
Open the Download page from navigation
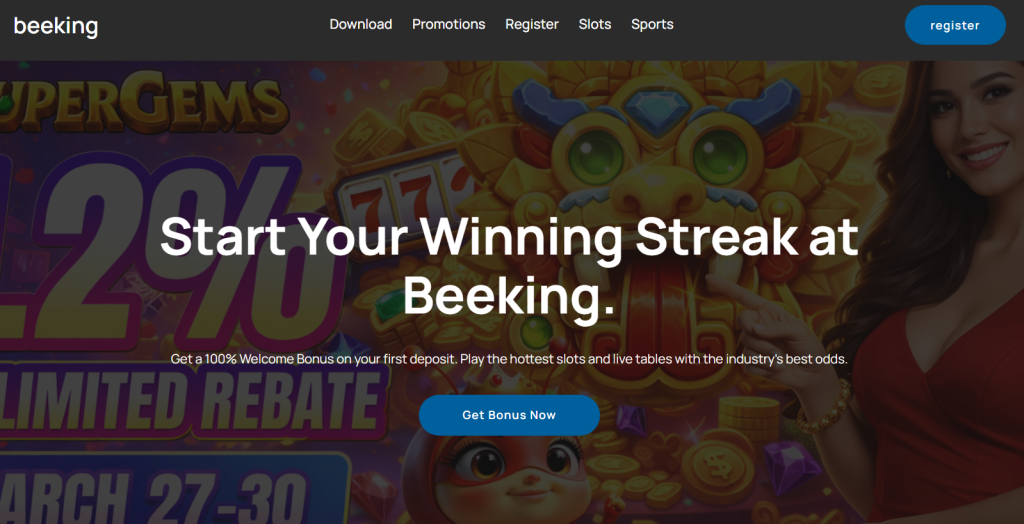point(360,24)
